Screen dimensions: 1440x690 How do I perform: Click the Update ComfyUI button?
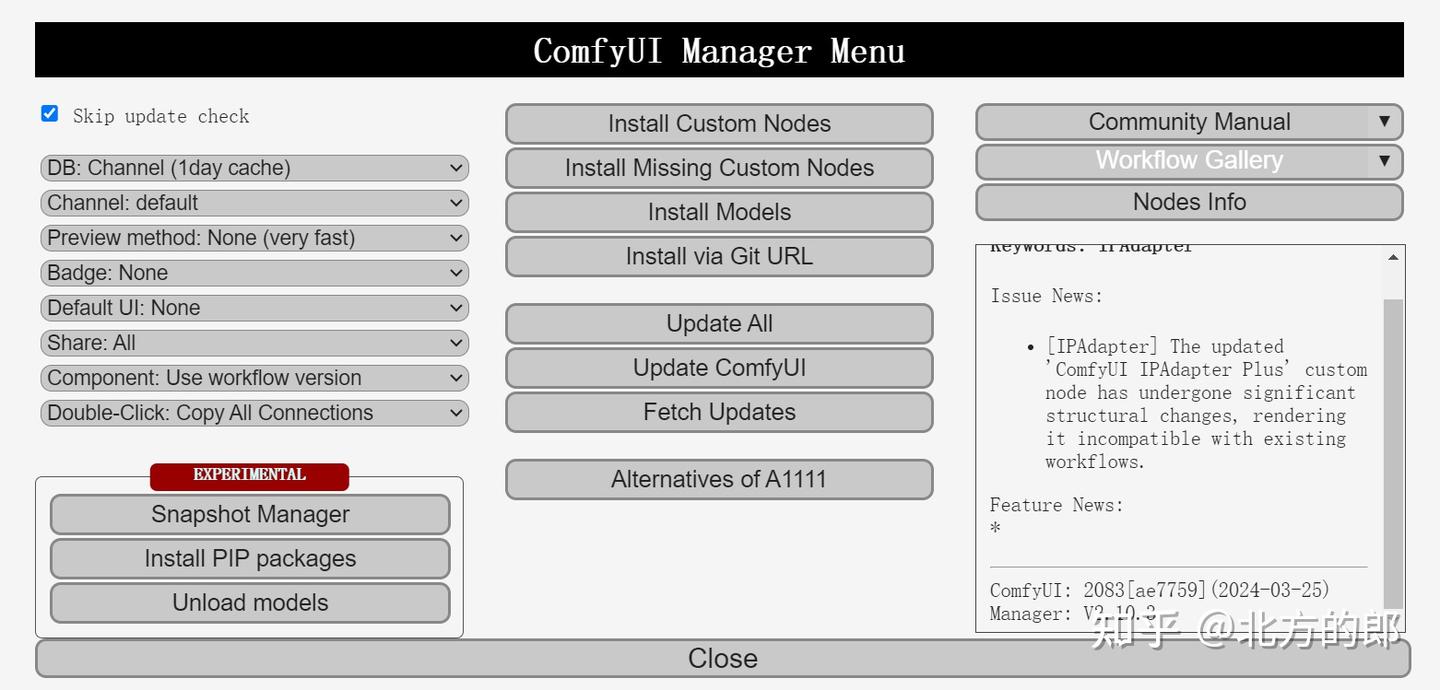[719, 368]
